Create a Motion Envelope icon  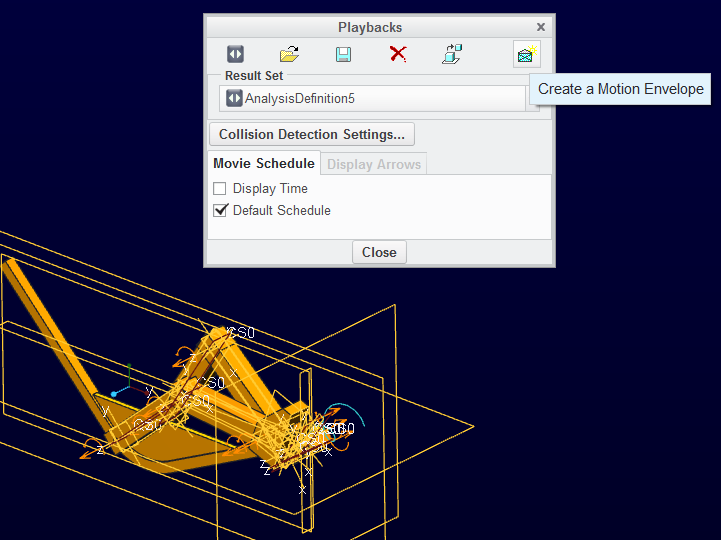coord(526,54)
